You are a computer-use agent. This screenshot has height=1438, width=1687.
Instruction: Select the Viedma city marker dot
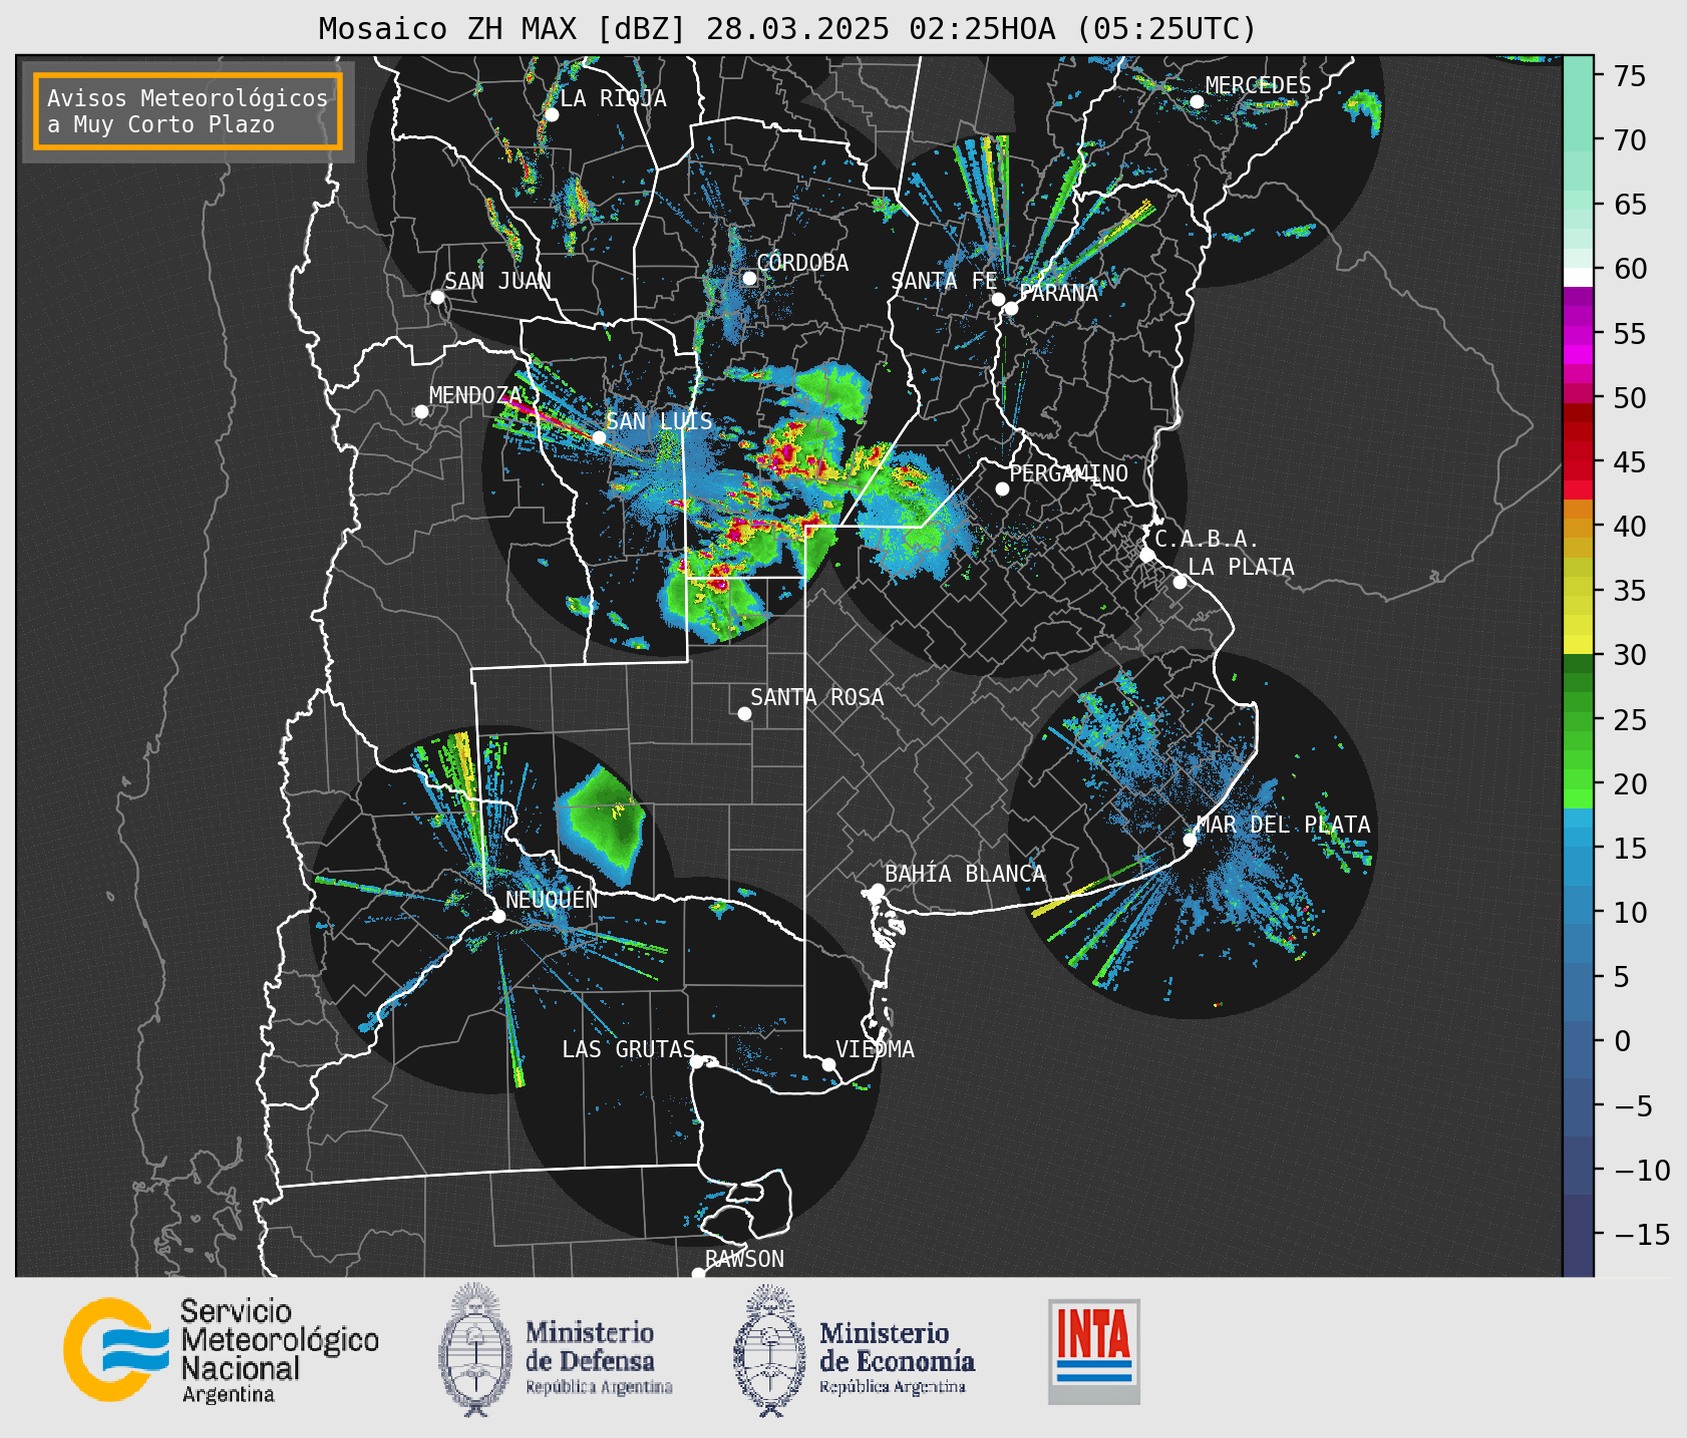coord(829,1064)
